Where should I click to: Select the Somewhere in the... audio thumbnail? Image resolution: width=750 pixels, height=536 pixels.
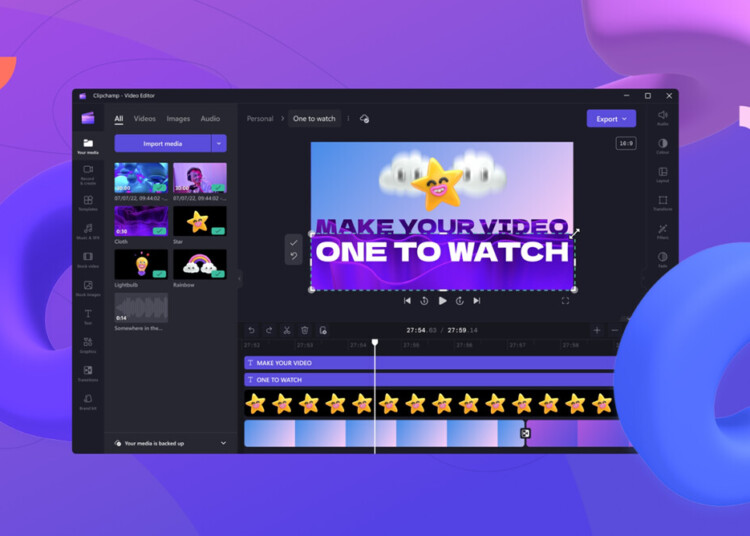[141, 307]
